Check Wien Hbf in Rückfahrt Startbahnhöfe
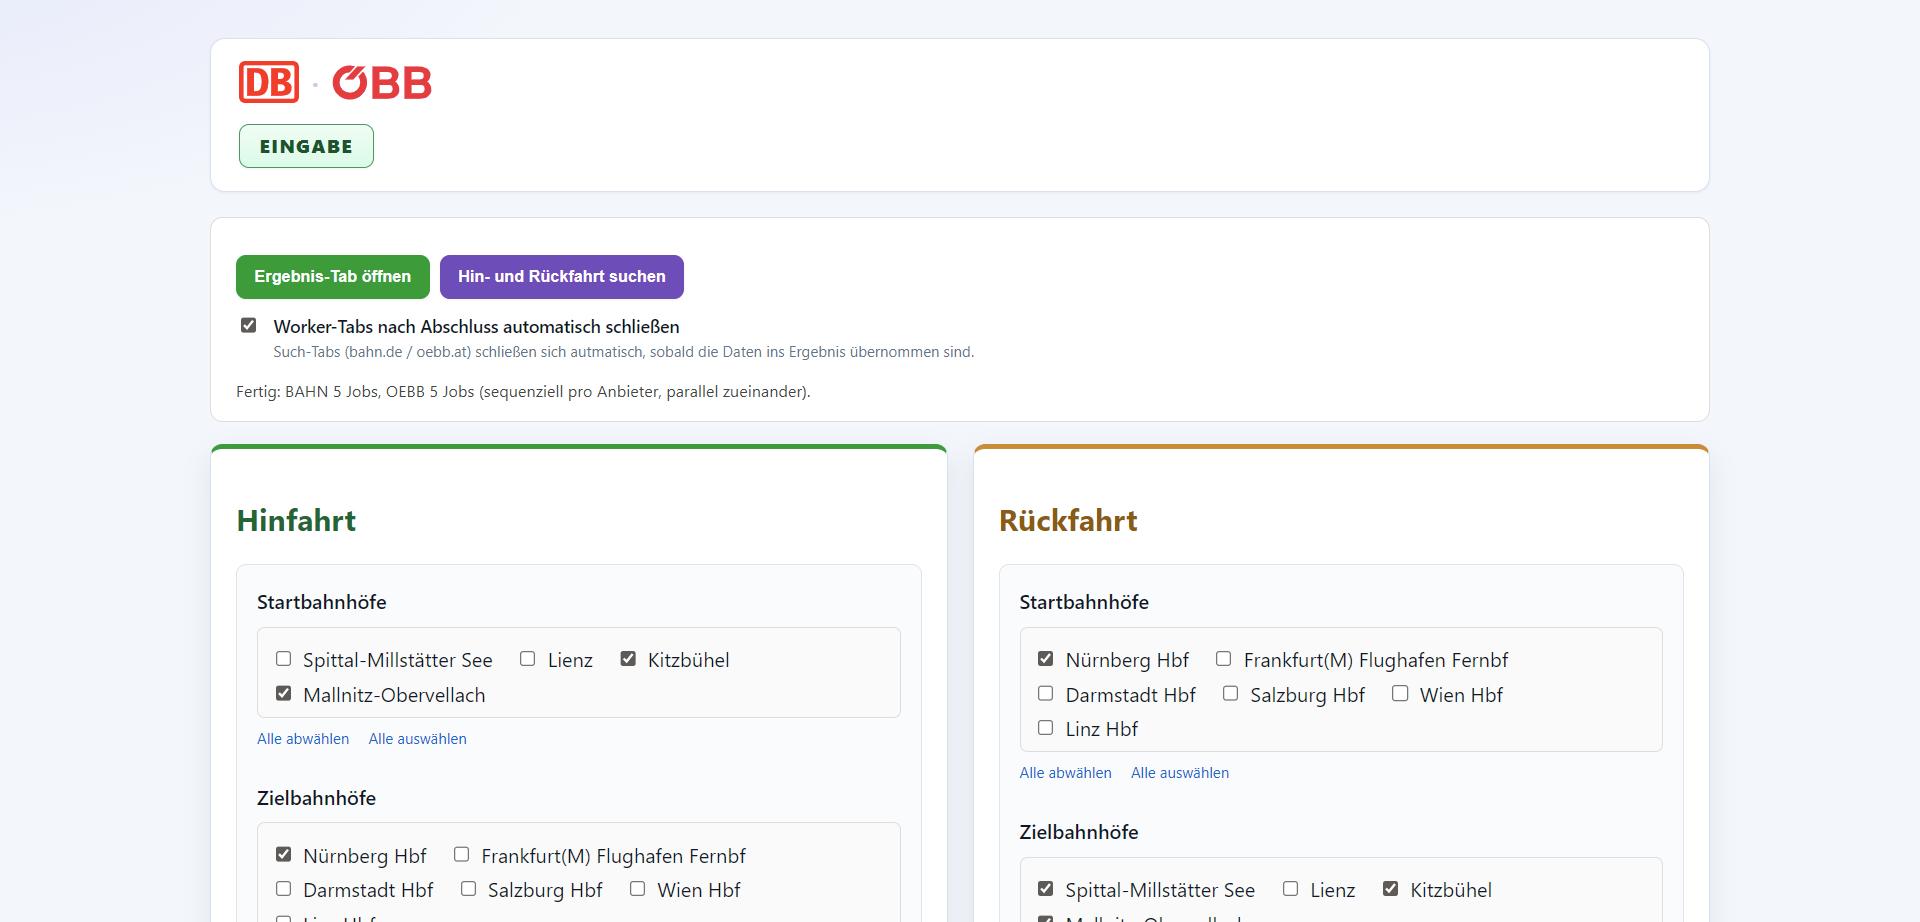Screen dimensions: 1920x922 (x=1401, y=693)
